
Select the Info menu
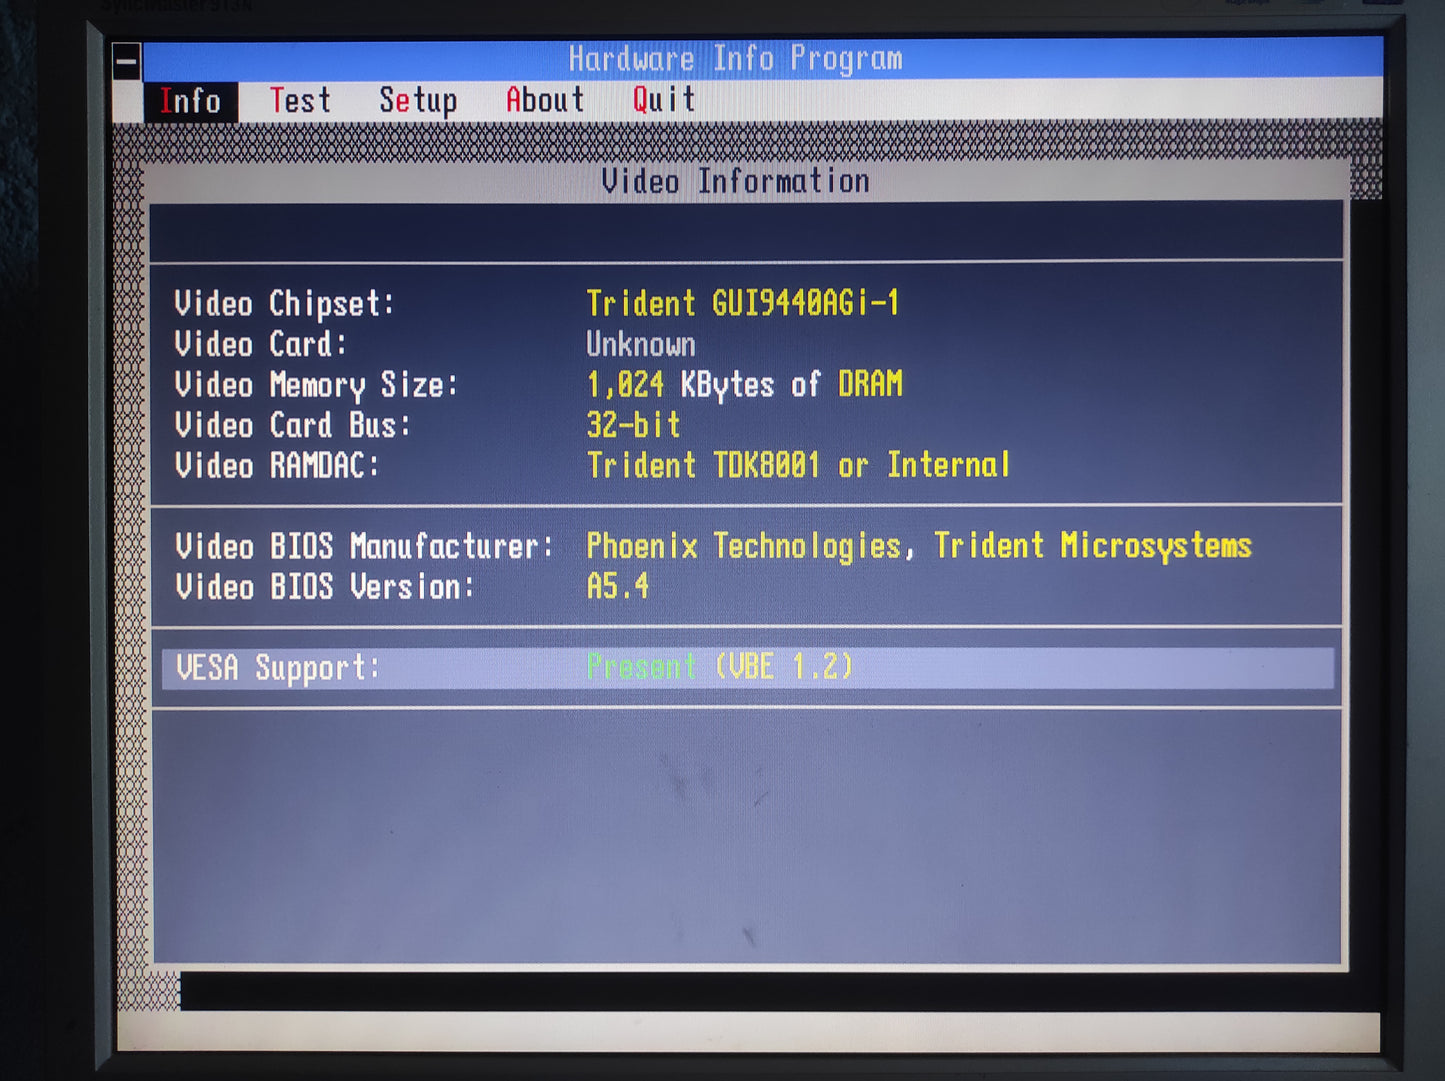pos(192,100)
